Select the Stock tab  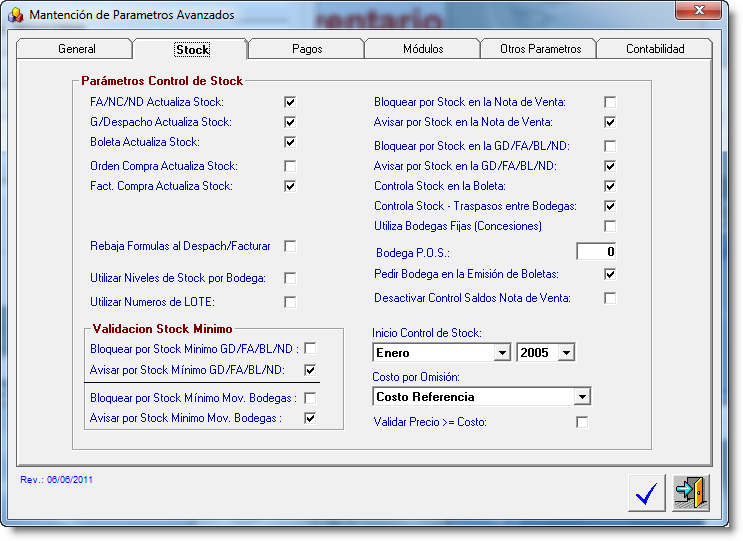point(191,49)
